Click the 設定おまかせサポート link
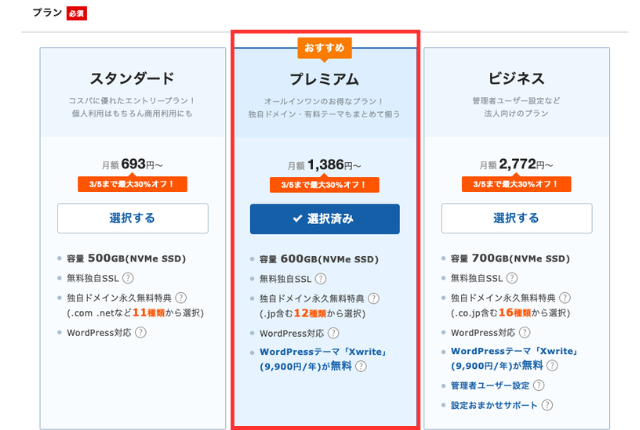The image size is (640, 430). [x=493, y=405]
